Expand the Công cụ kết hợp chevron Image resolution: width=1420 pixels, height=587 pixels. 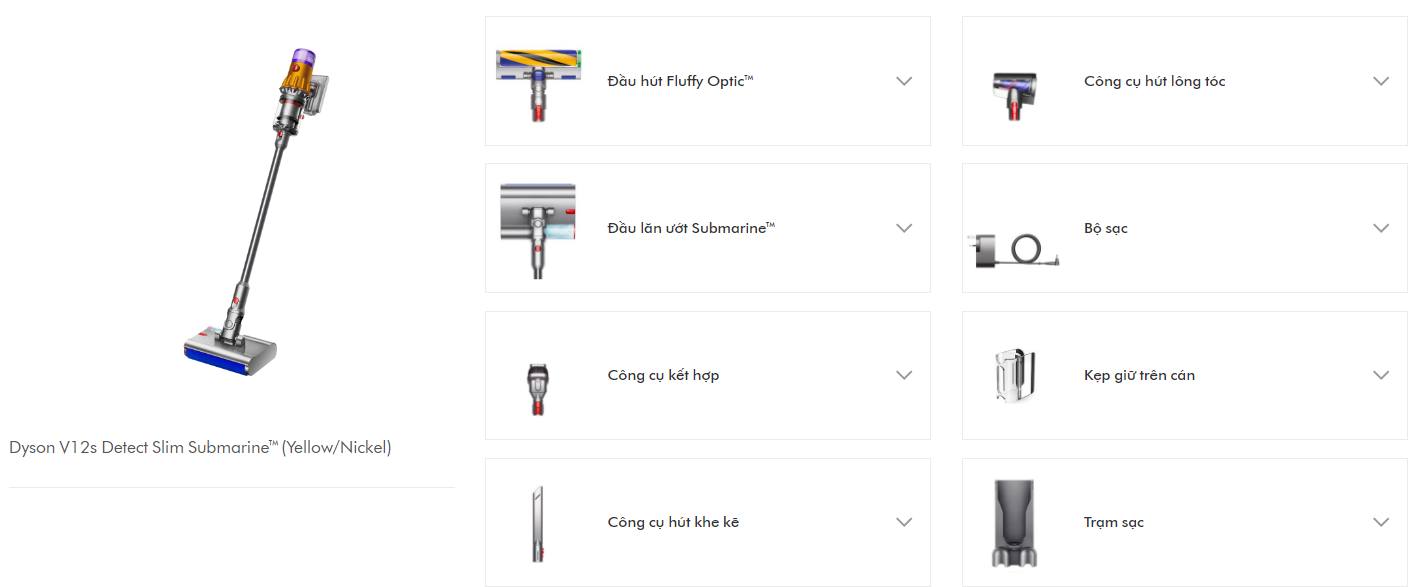tap(904, 375)
